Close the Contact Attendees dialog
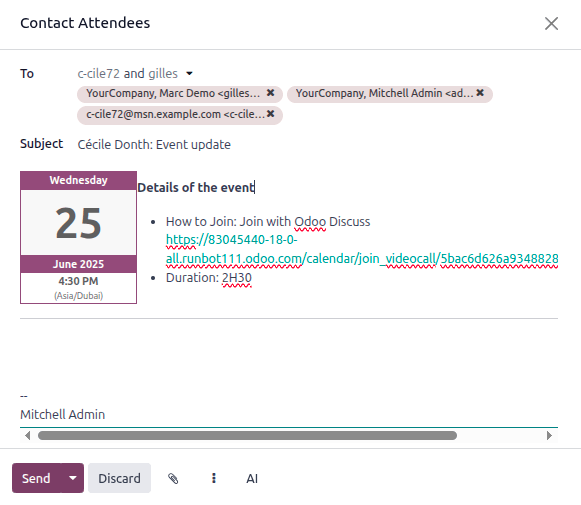This screenshot has width=581, height=505. click(551, 23)
